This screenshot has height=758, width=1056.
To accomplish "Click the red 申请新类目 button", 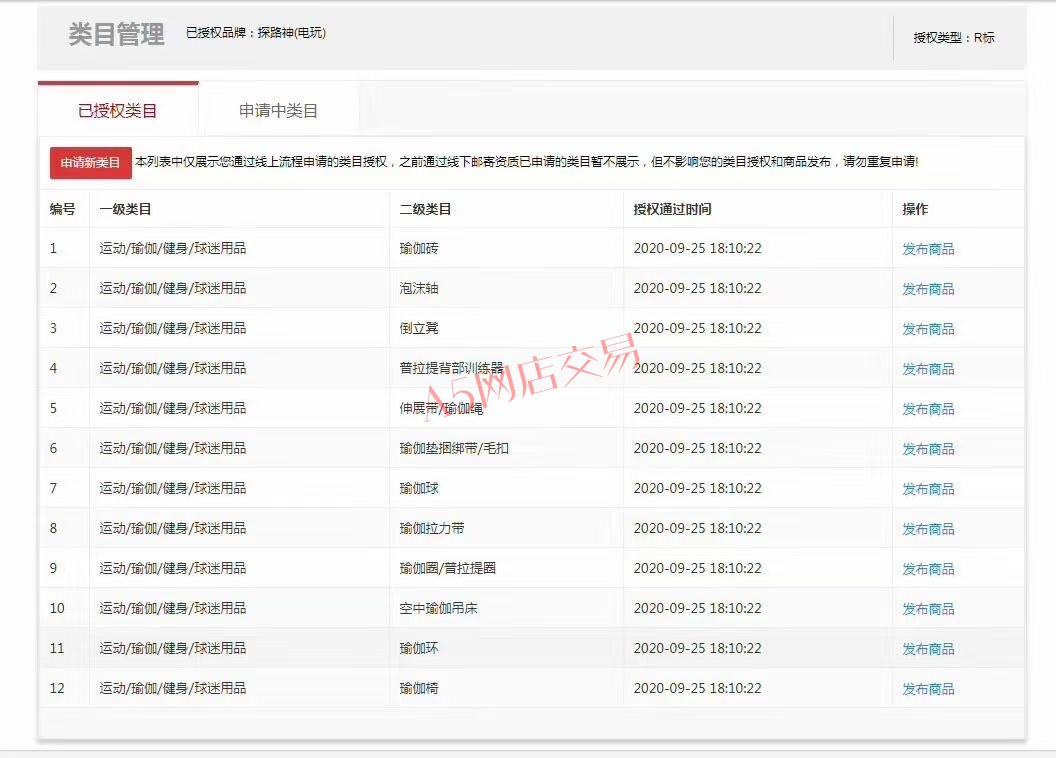I will (x=90, y=163).
